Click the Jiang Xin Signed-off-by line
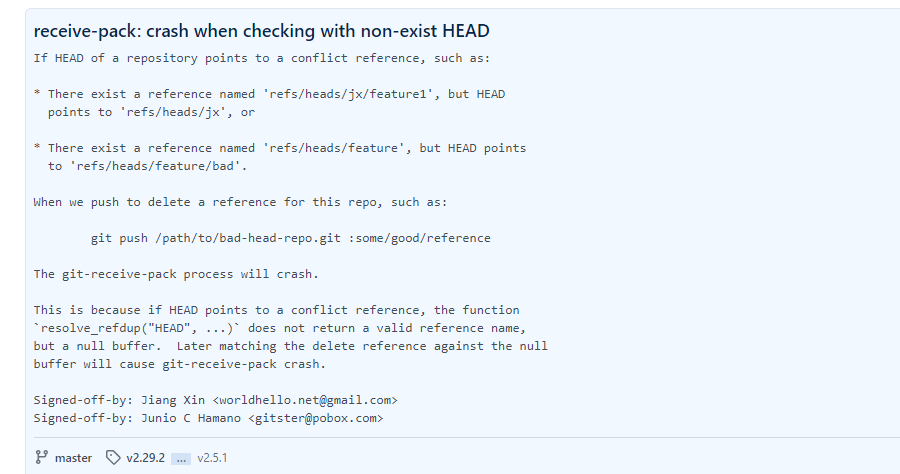Image resolution: width=900 pixels, height=474 pixels. (x=216, y=400)
